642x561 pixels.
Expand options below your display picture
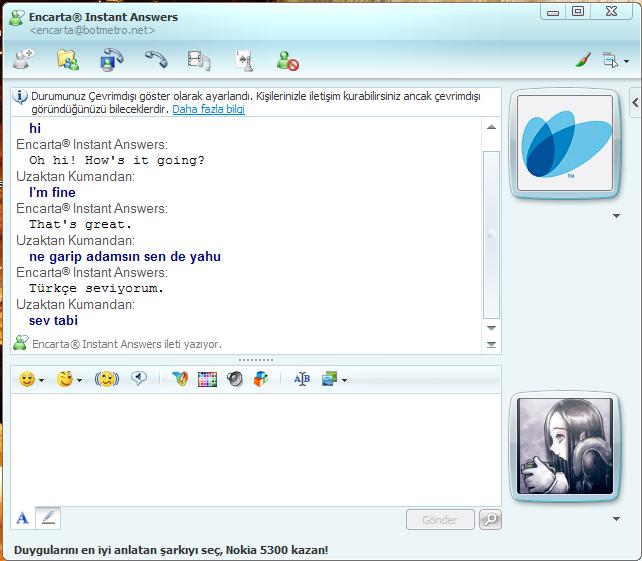coord(617,519)
